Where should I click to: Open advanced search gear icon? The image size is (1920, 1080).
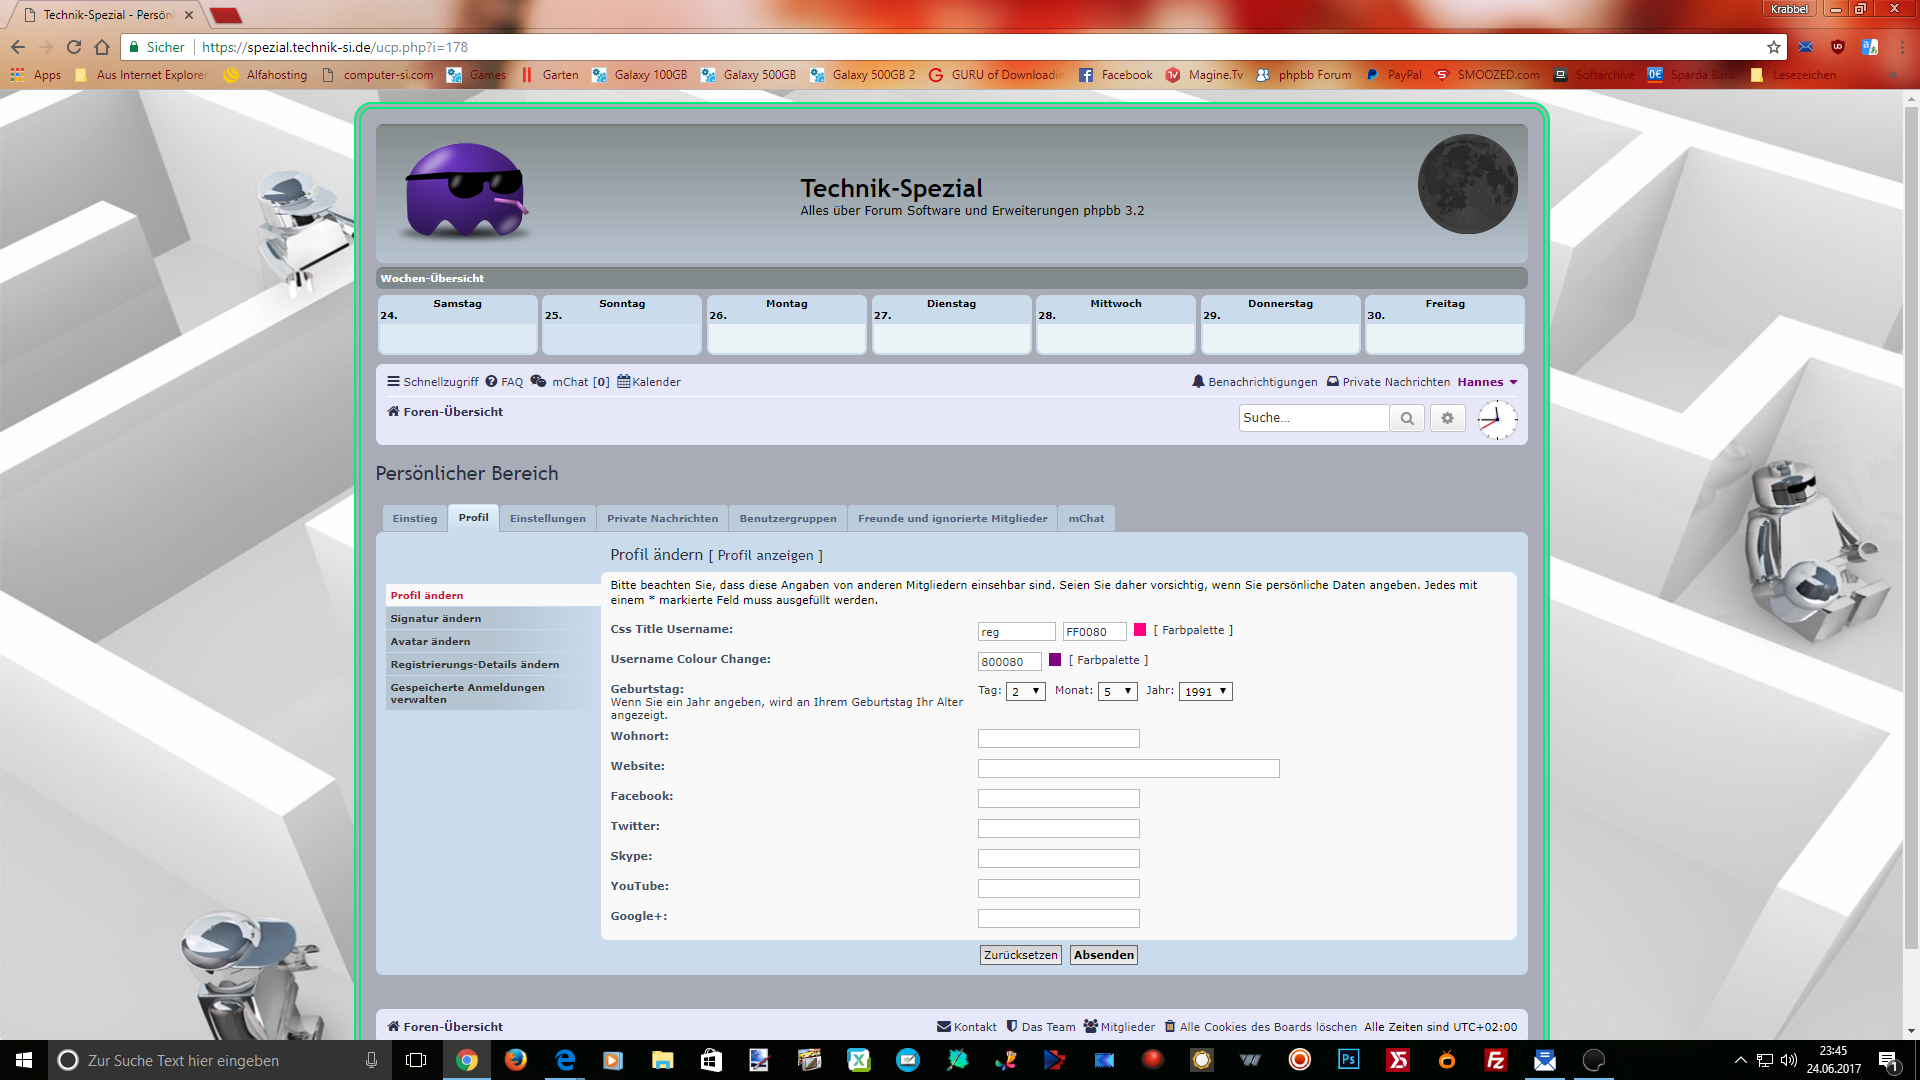click(x=1447, y=418)
